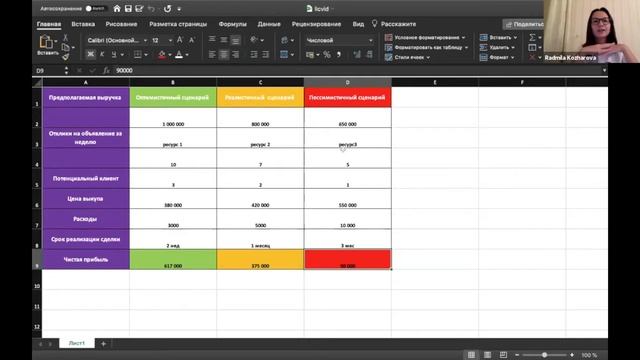Screen dimensions: 640x360
Task: Click the Format Painter brush icon
Action: (65, 57)
